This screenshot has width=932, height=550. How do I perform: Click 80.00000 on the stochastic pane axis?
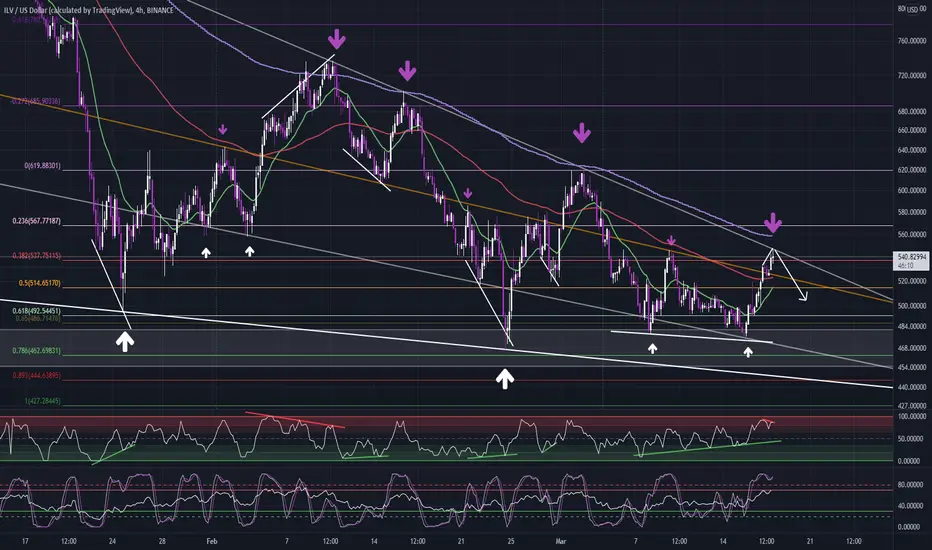click(912, 485)
